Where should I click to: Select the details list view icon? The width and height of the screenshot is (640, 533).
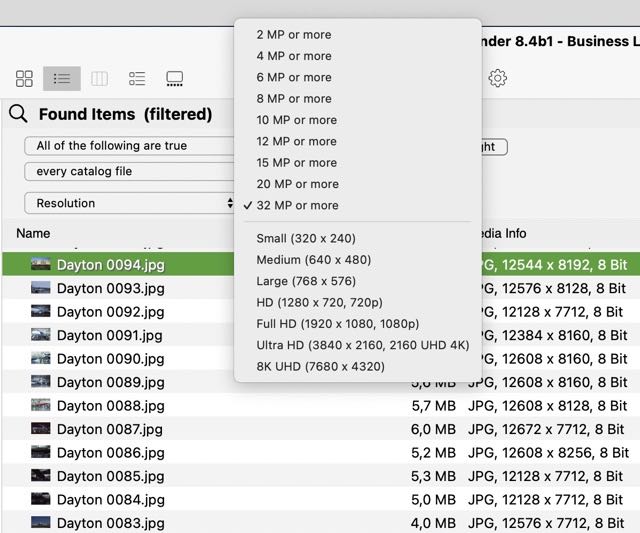click(x=137, y=78)
